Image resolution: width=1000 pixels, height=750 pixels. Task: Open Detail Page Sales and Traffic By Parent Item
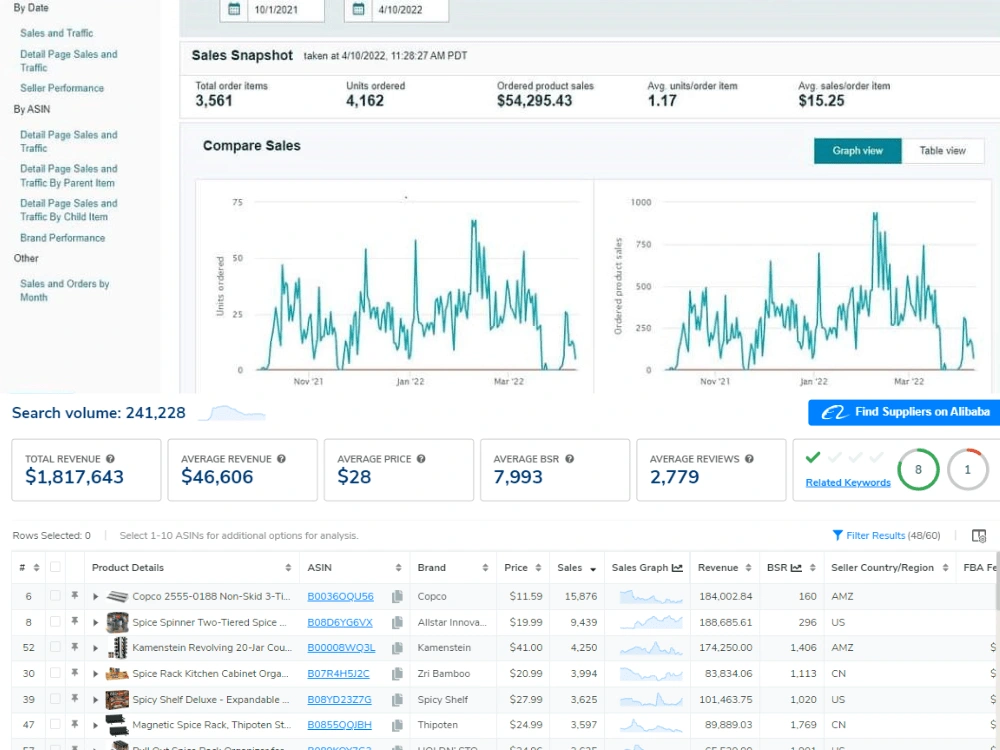68,175
